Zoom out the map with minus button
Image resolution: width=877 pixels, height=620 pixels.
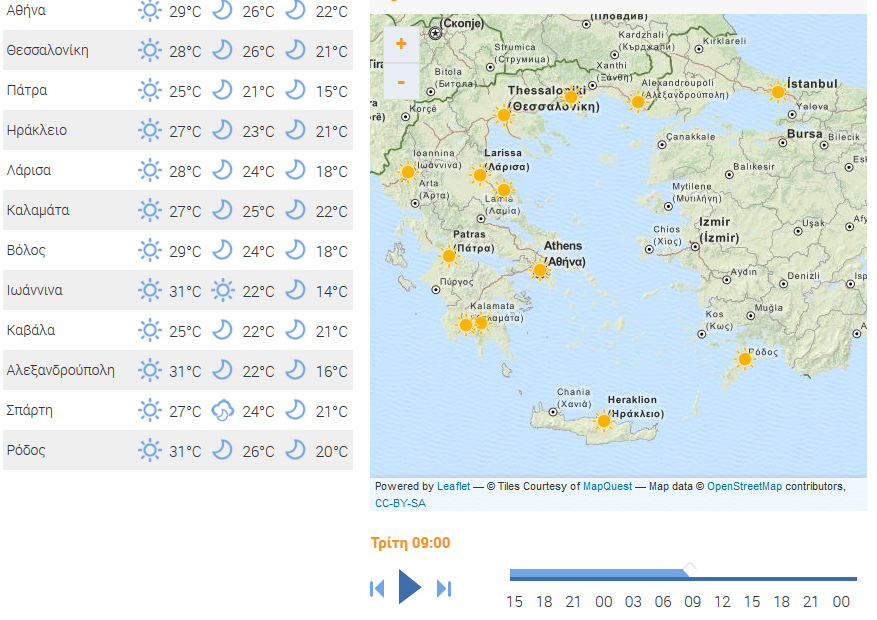tap(401, 81)
